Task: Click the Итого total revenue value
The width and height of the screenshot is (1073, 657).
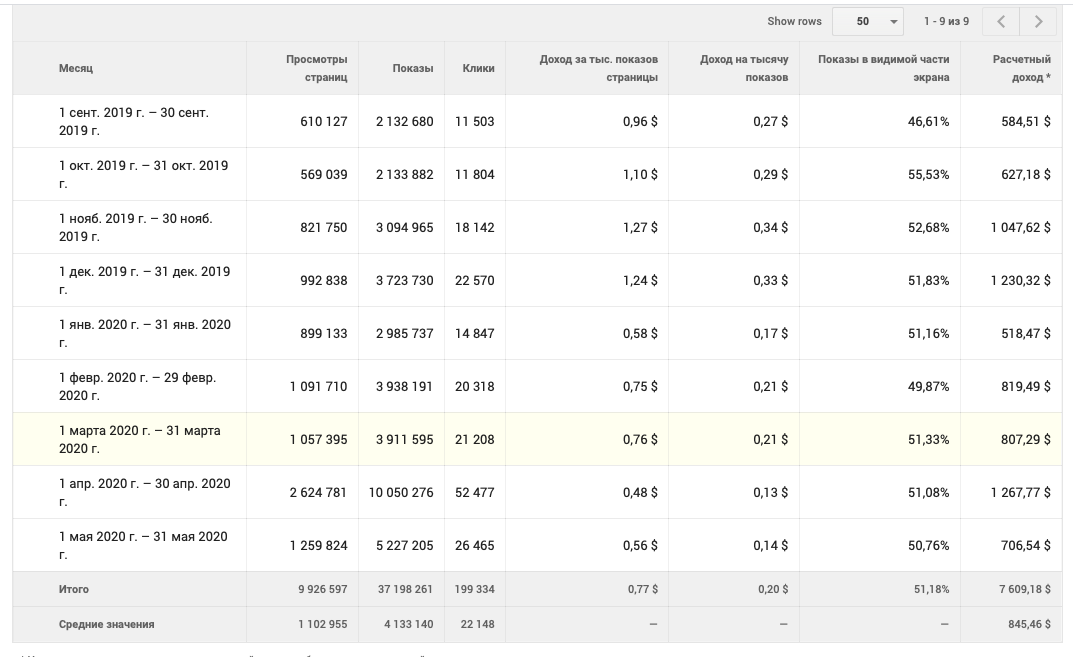Action: point(1024,590)
